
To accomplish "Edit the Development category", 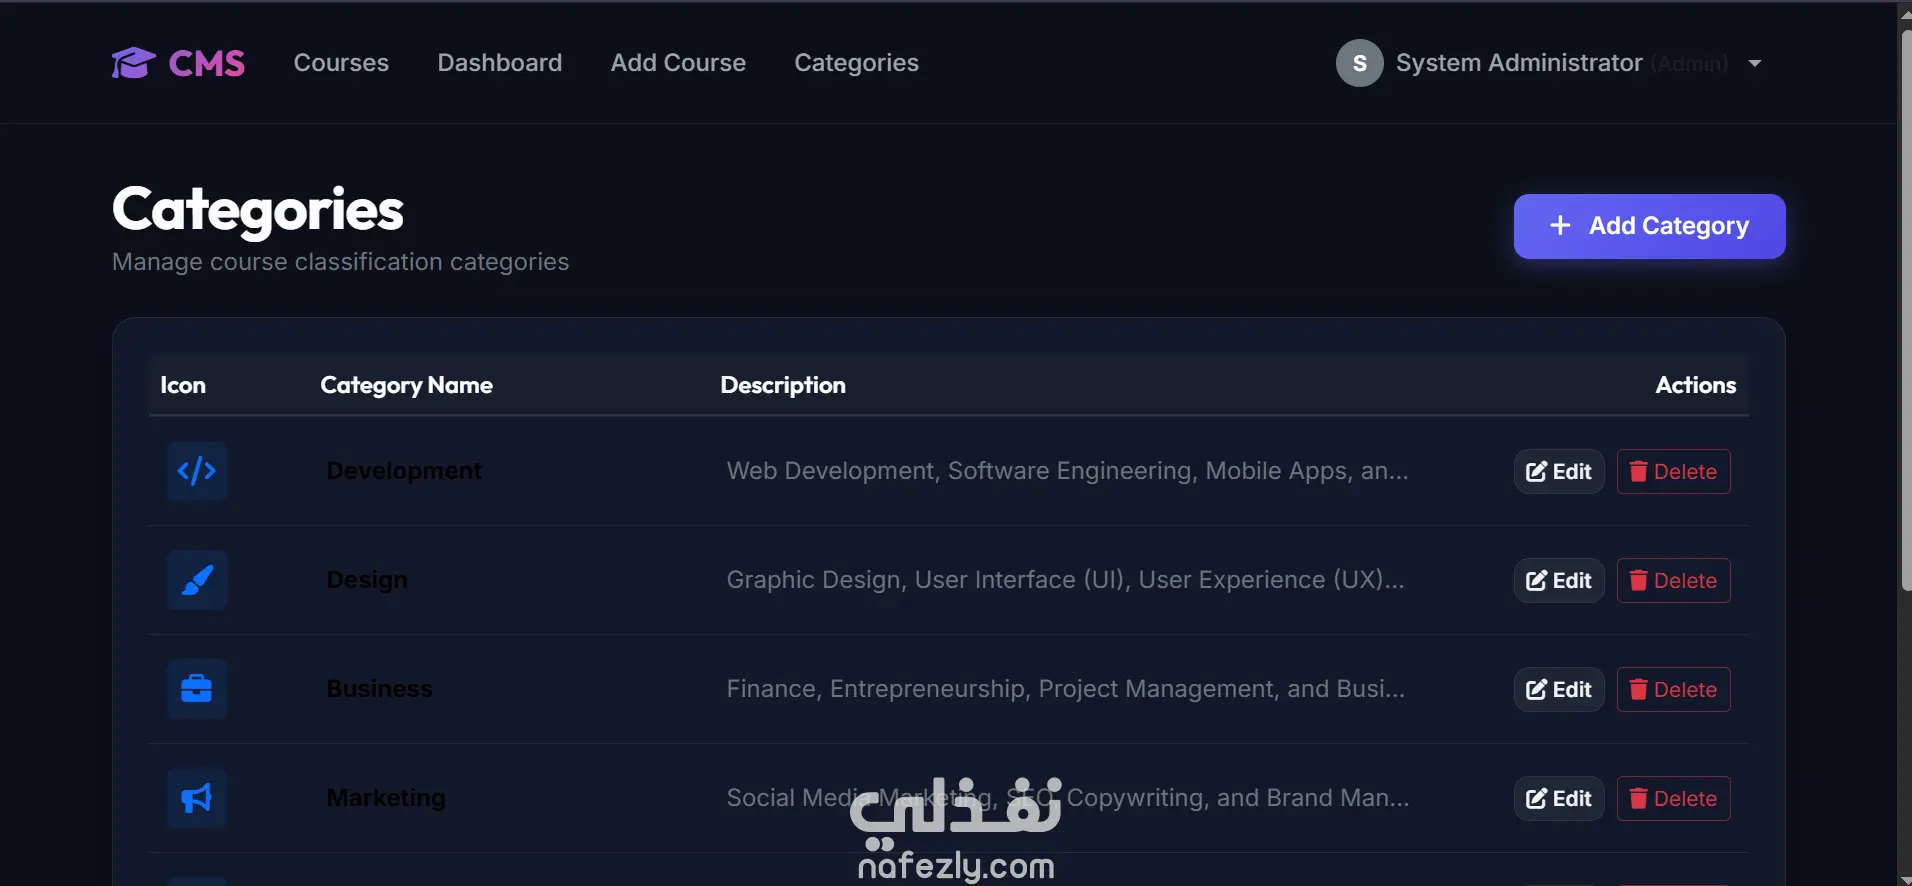I will pyautogui.click(x=1559, y=472).
